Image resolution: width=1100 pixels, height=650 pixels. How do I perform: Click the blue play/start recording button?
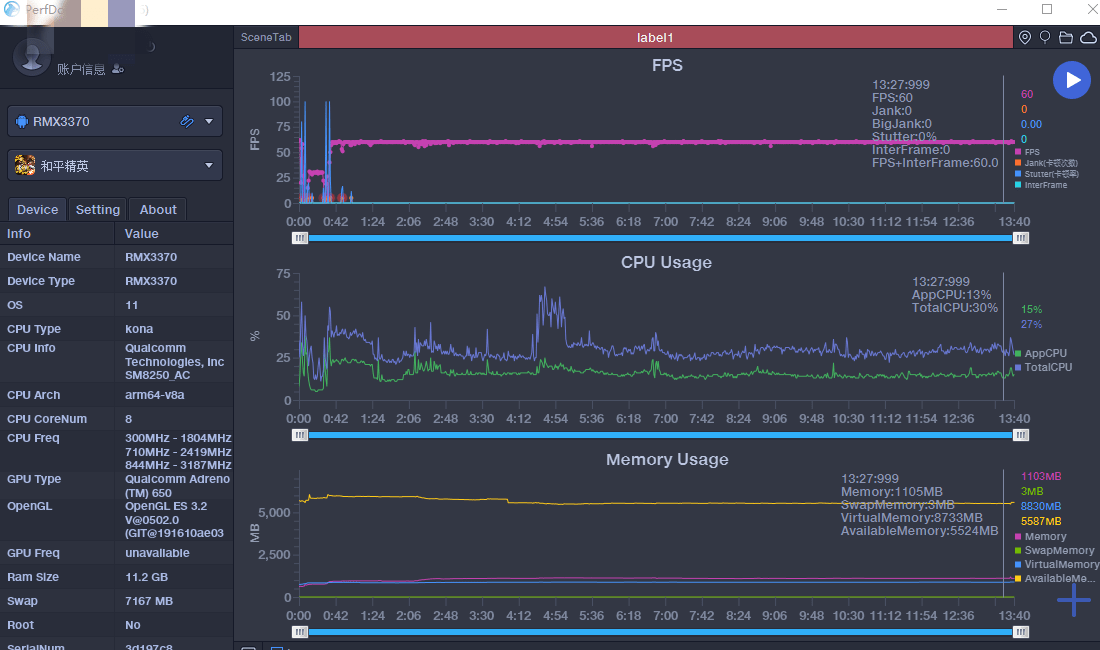click(1071, 80)
